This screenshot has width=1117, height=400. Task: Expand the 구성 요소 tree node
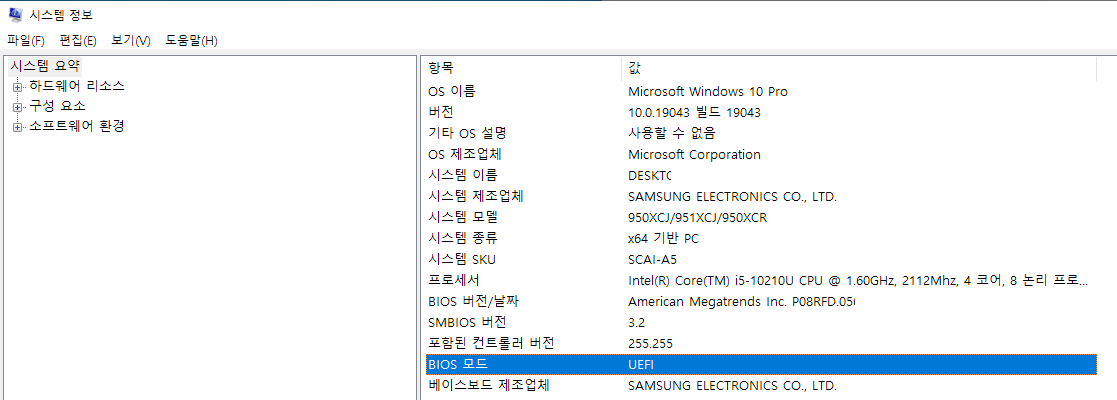coord(17,107)
